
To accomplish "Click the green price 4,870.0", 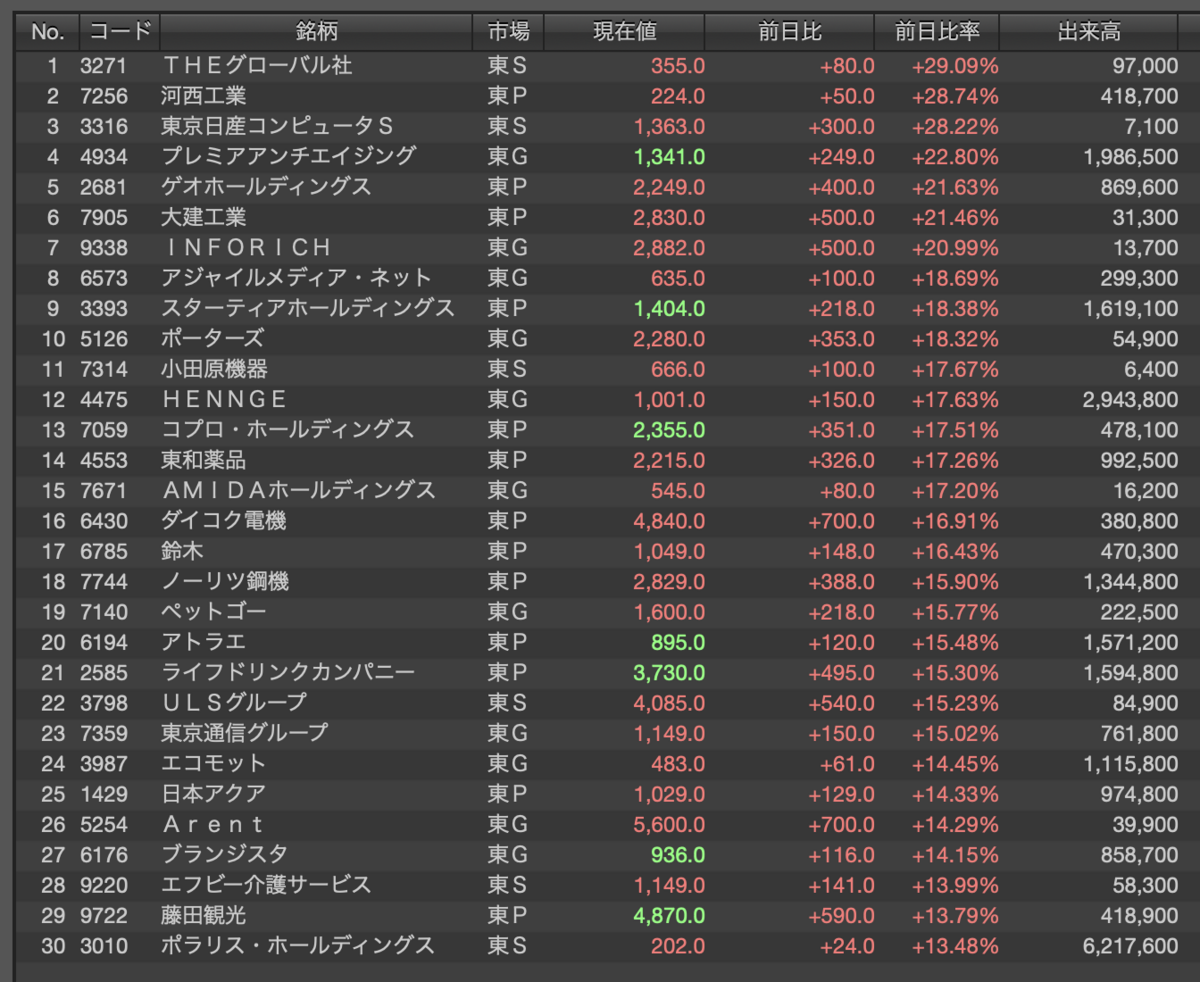I will click(x=669, y=916).
